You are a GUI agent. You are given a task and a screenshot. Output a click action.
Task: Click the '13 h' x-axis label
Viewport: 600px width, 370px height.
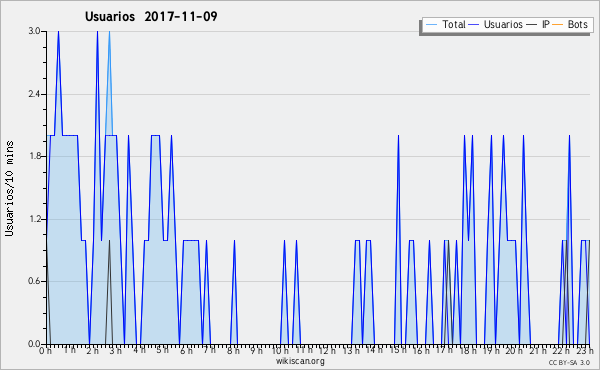tap(351, 350)
